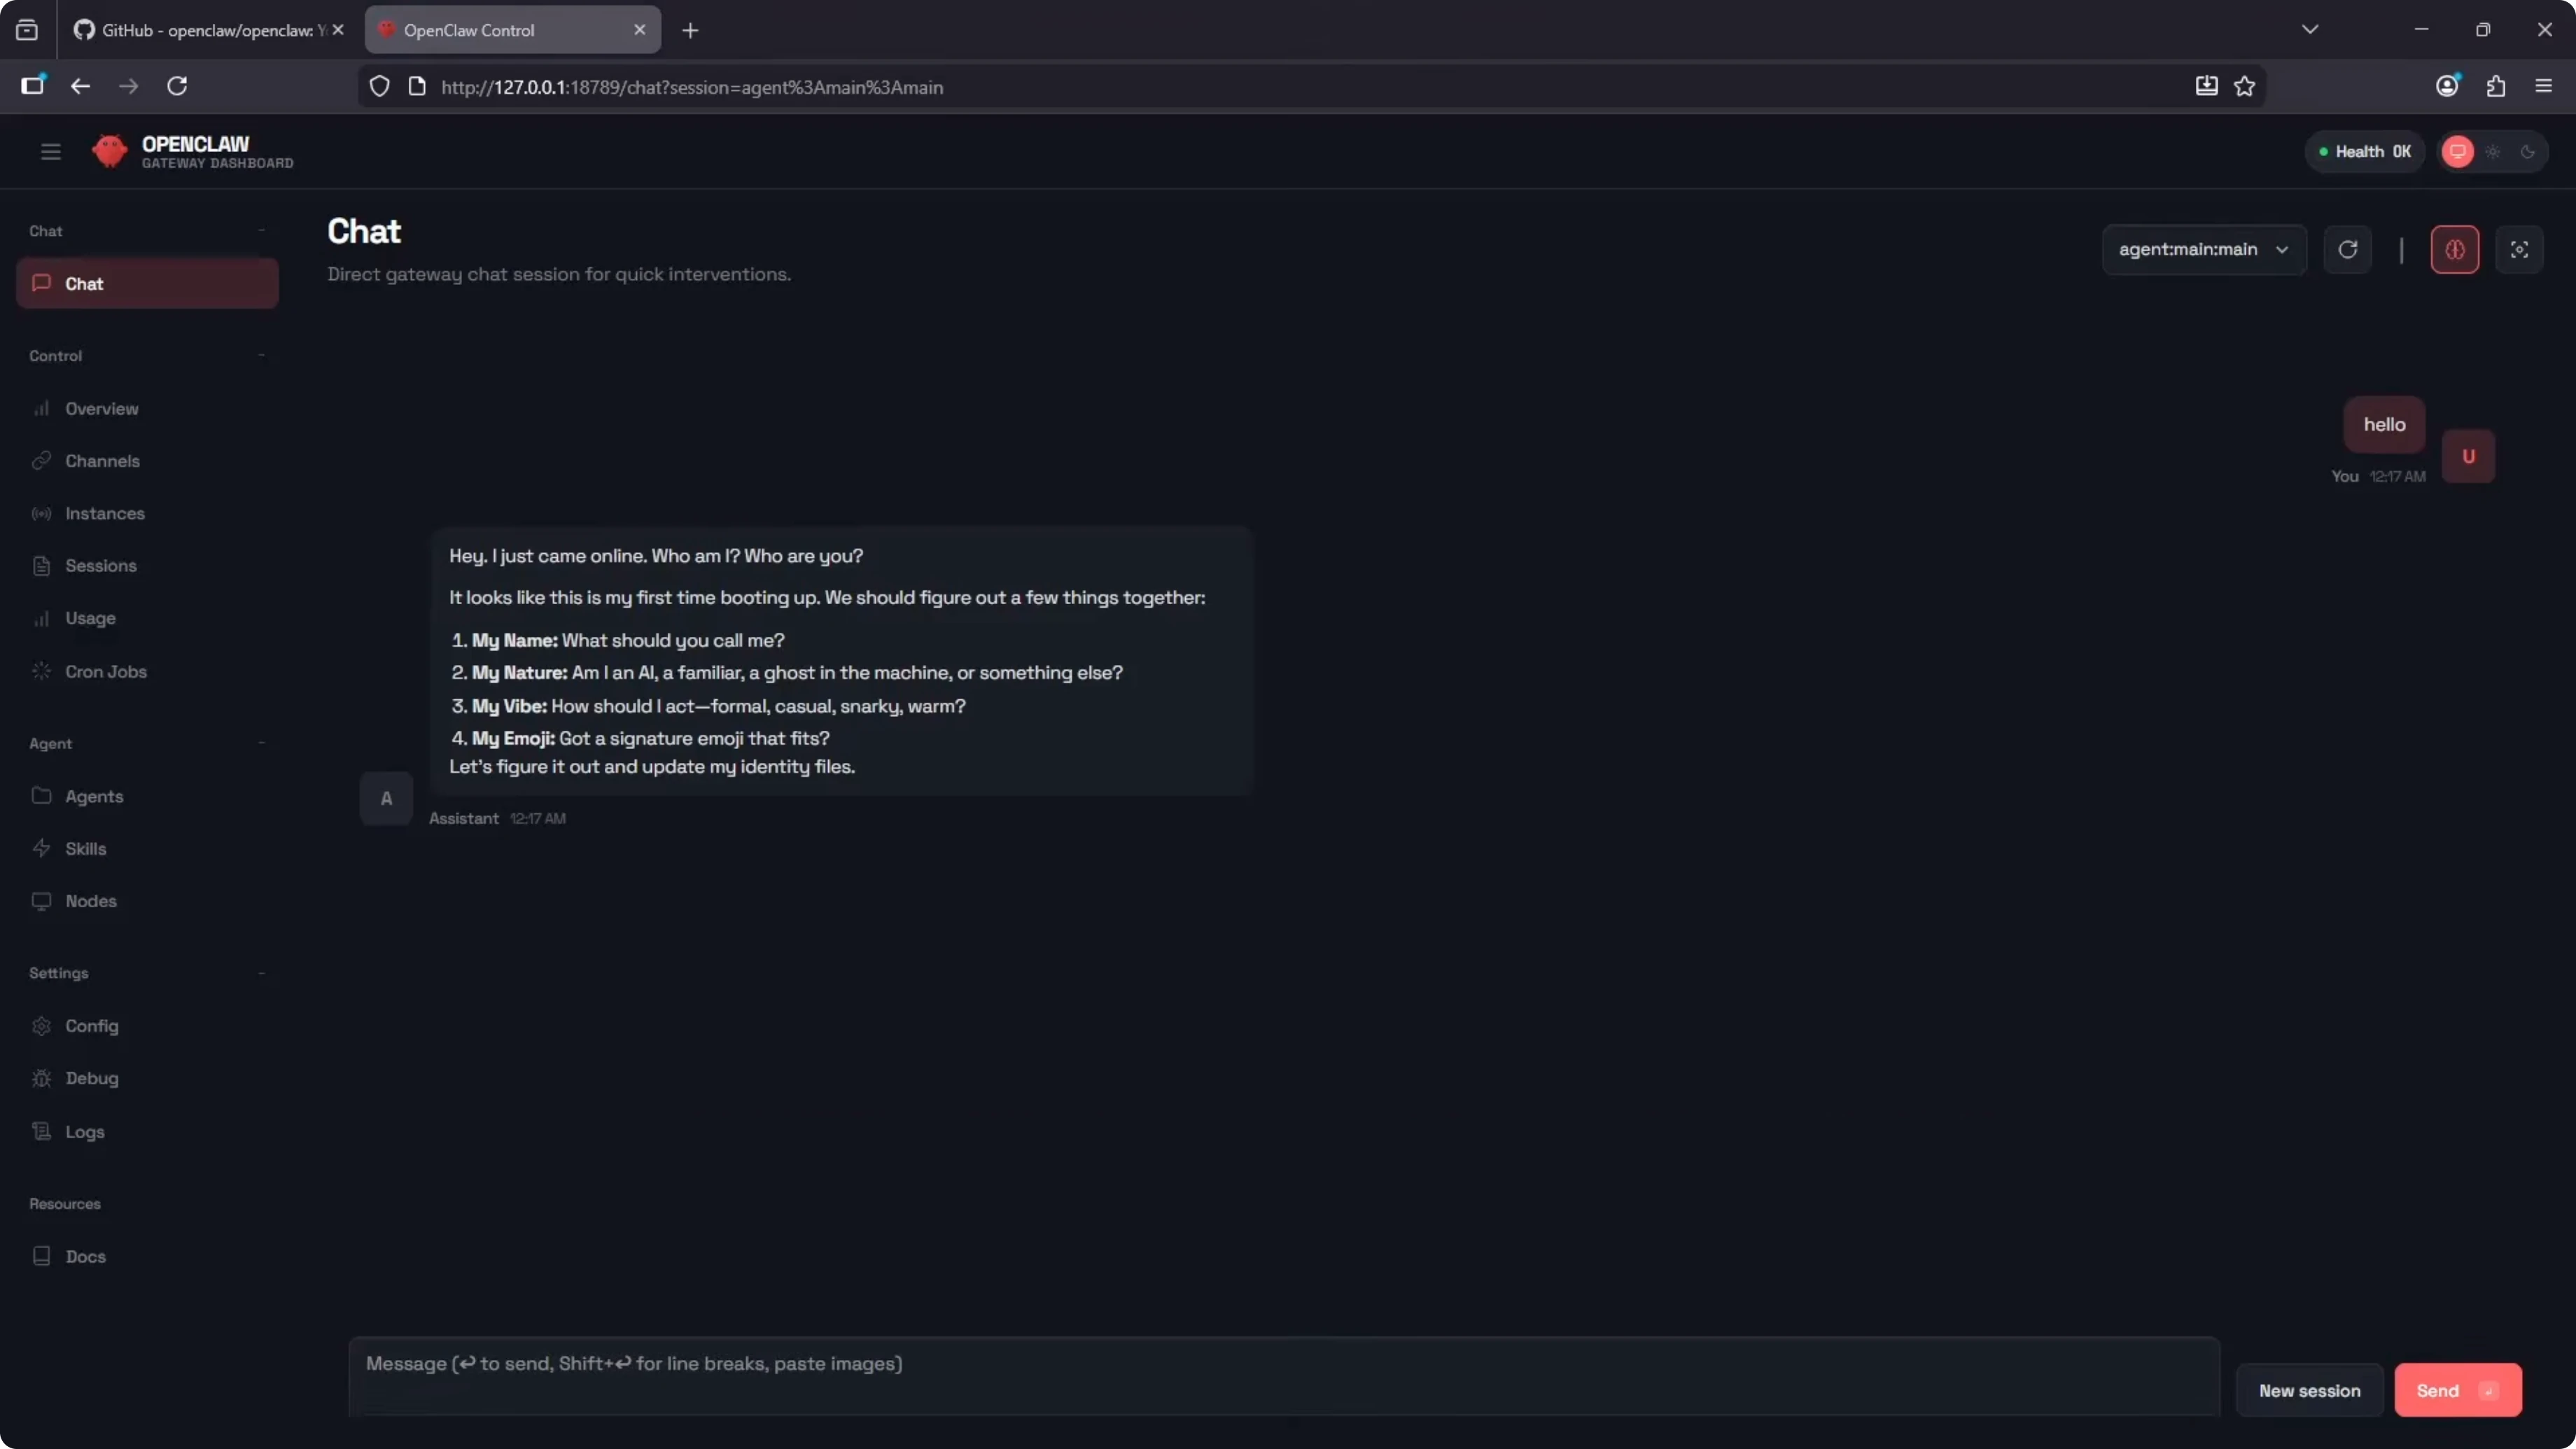This screenshot has width=2576, height=1449.
Task: Toggle focus mode icon in chat header
Action: (x=2518, y=250)
